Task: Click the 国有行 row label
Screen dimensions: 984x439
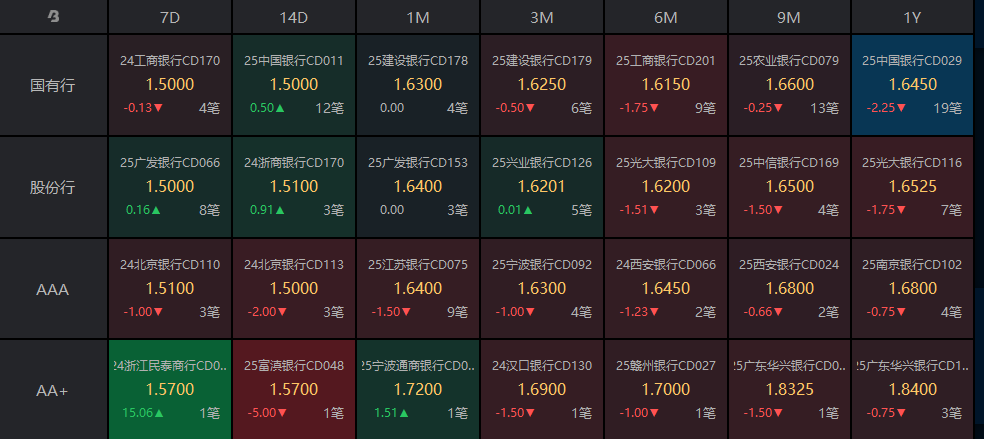Action: (53, 85)
